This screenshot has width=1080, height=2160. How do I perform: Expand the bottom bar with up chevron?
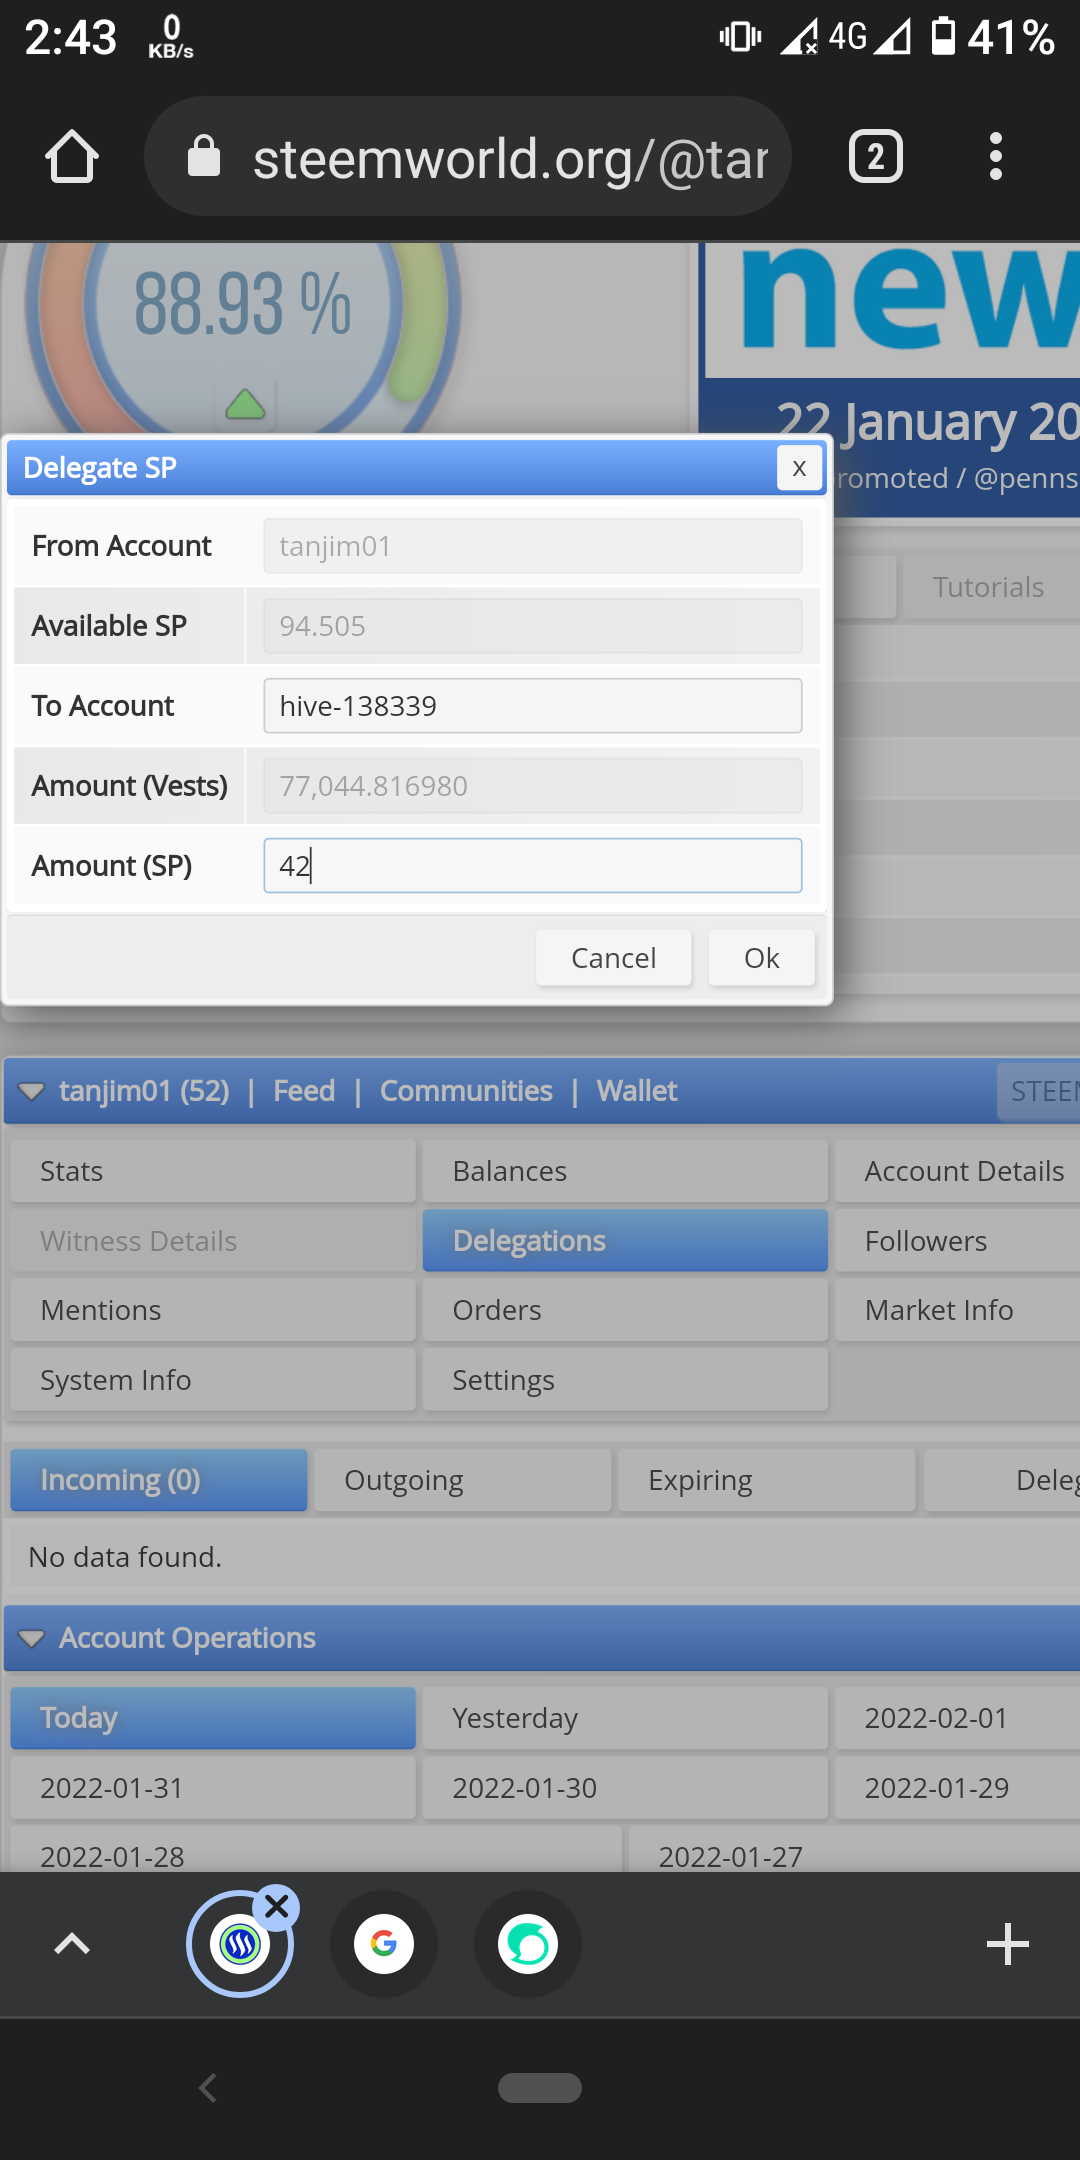click(x=72, y=1944)
